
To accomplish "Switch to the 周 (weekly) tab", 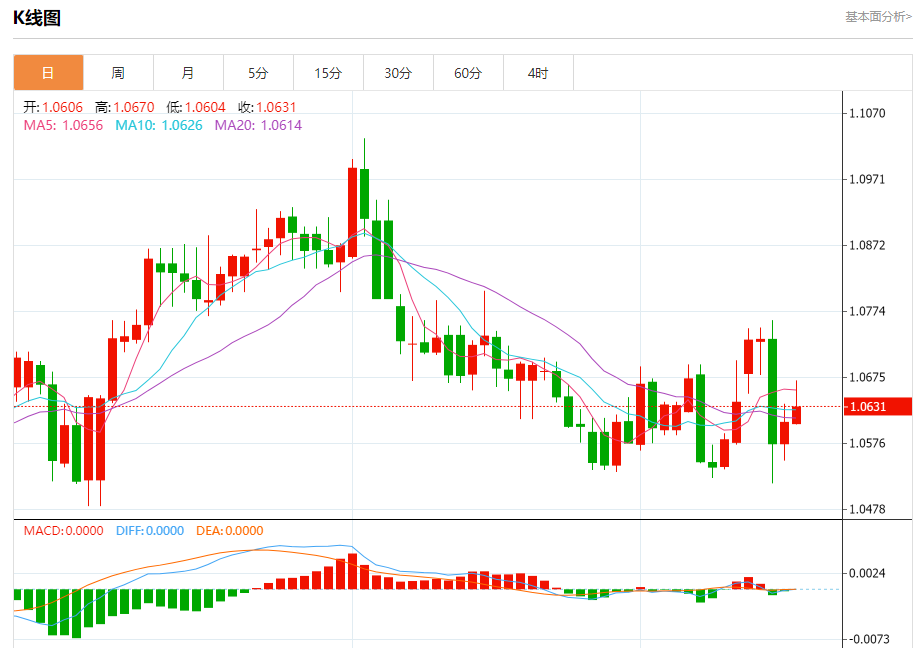I will (x=118, y=73).
